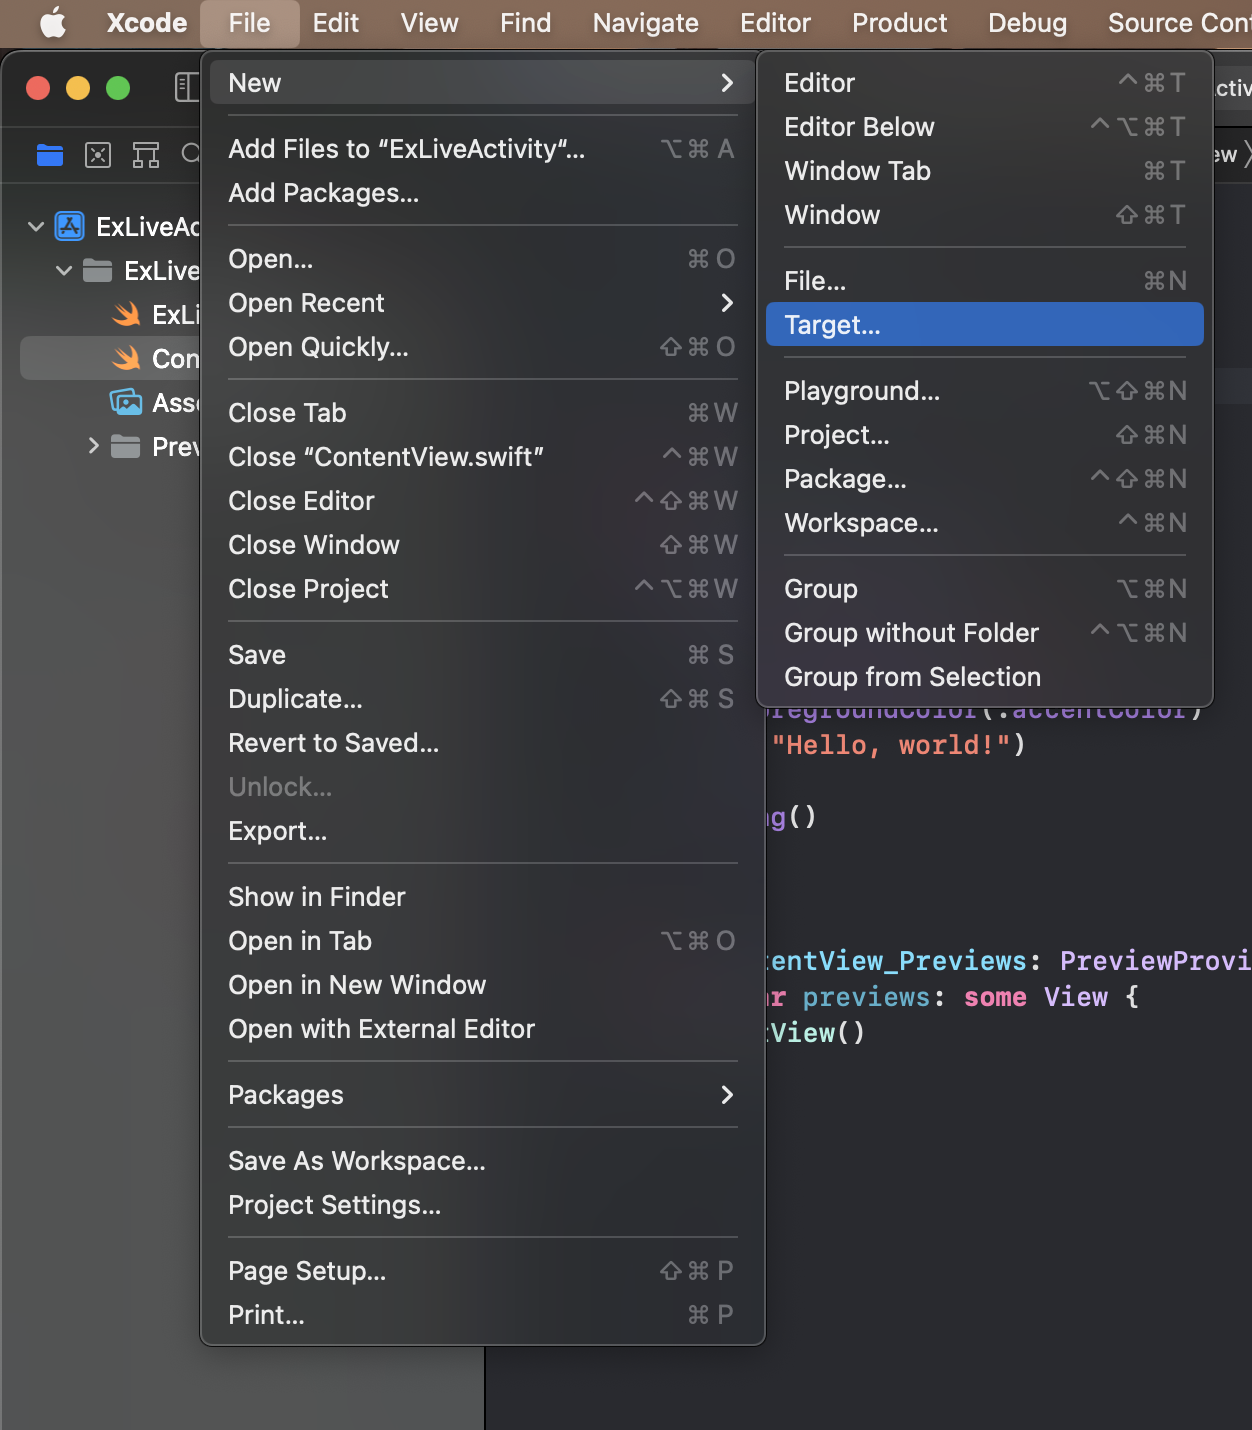This screenshot has height=1430, width=1252.
Task: Click Save in File menu
Action: pyautogui.click(x=482, y=655)
